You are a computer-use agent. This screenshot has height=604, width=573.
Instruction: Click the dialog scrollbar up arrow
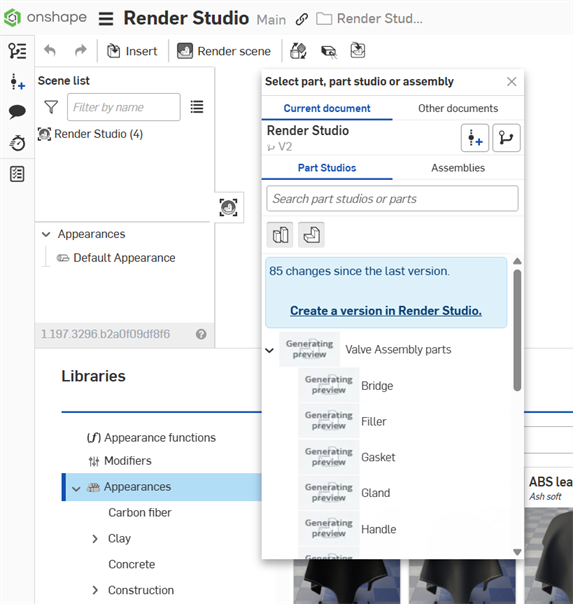517,261
